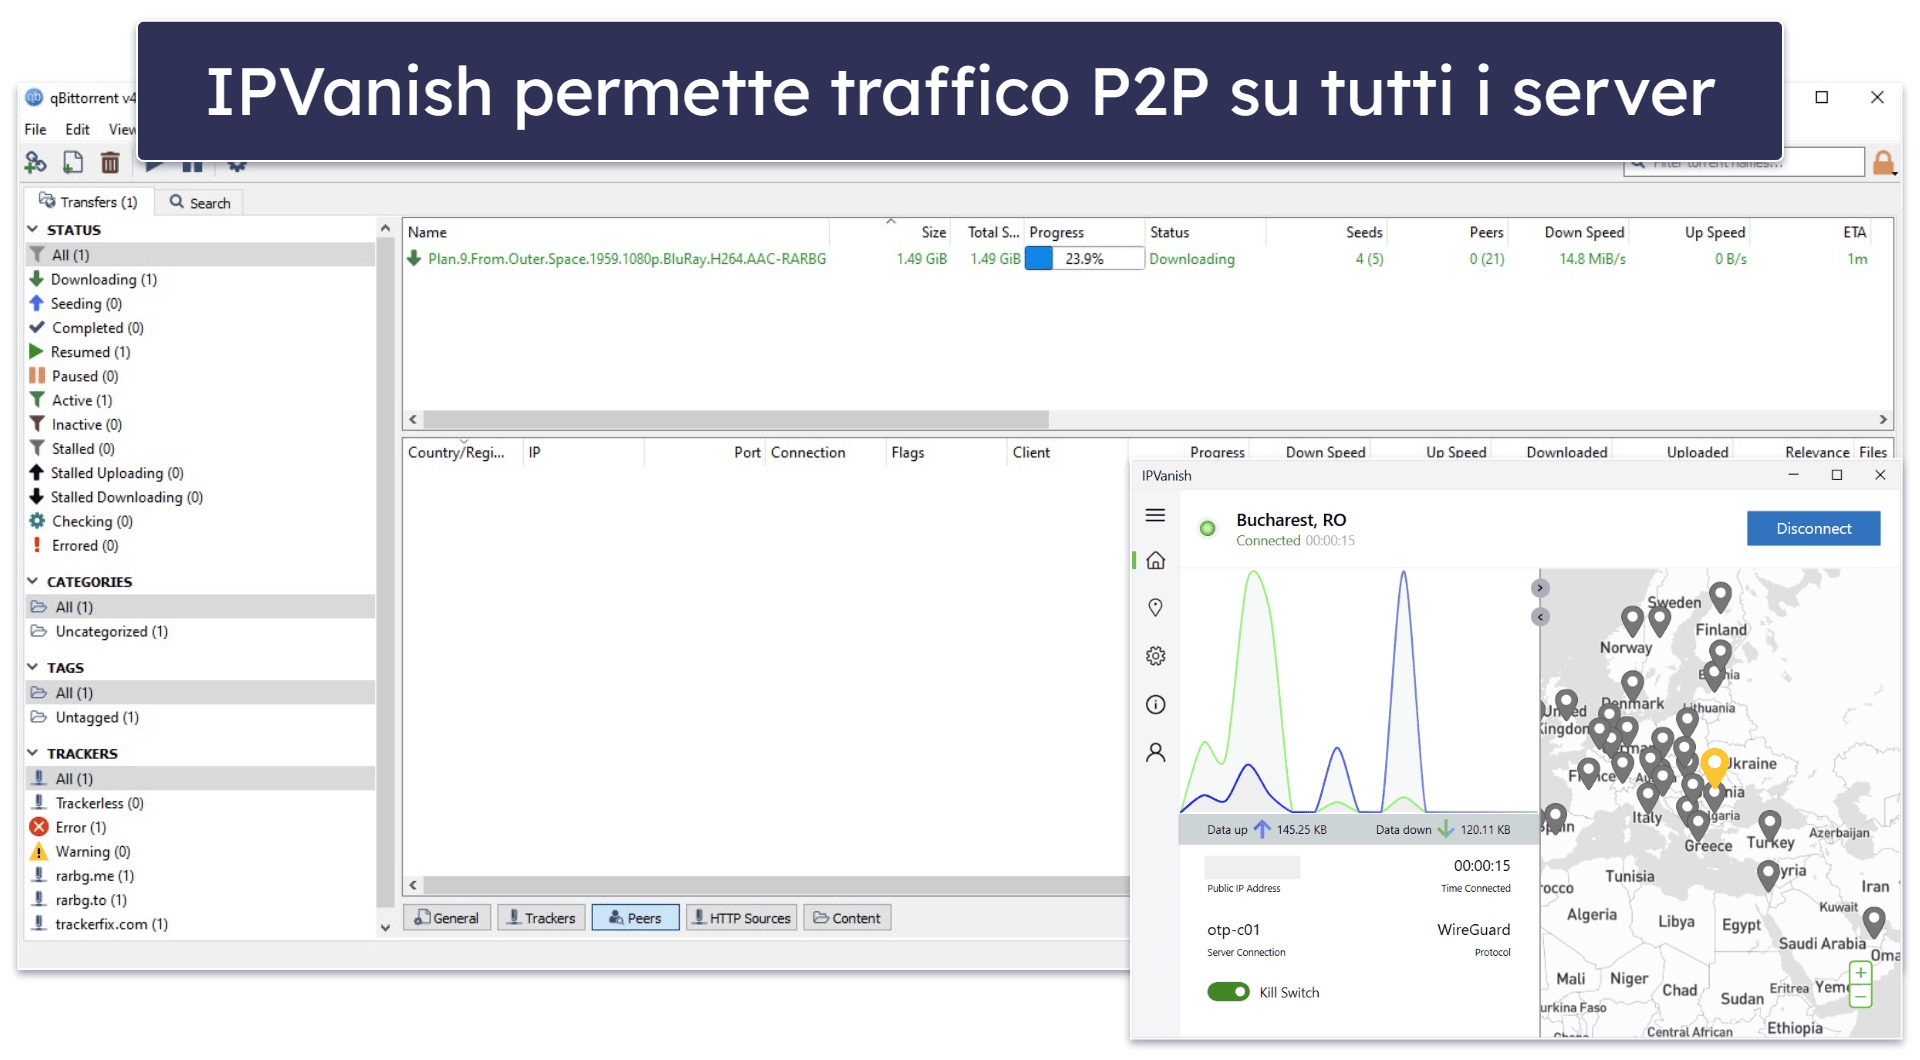Sort torrents by Seeds column

coord(1364,232)
